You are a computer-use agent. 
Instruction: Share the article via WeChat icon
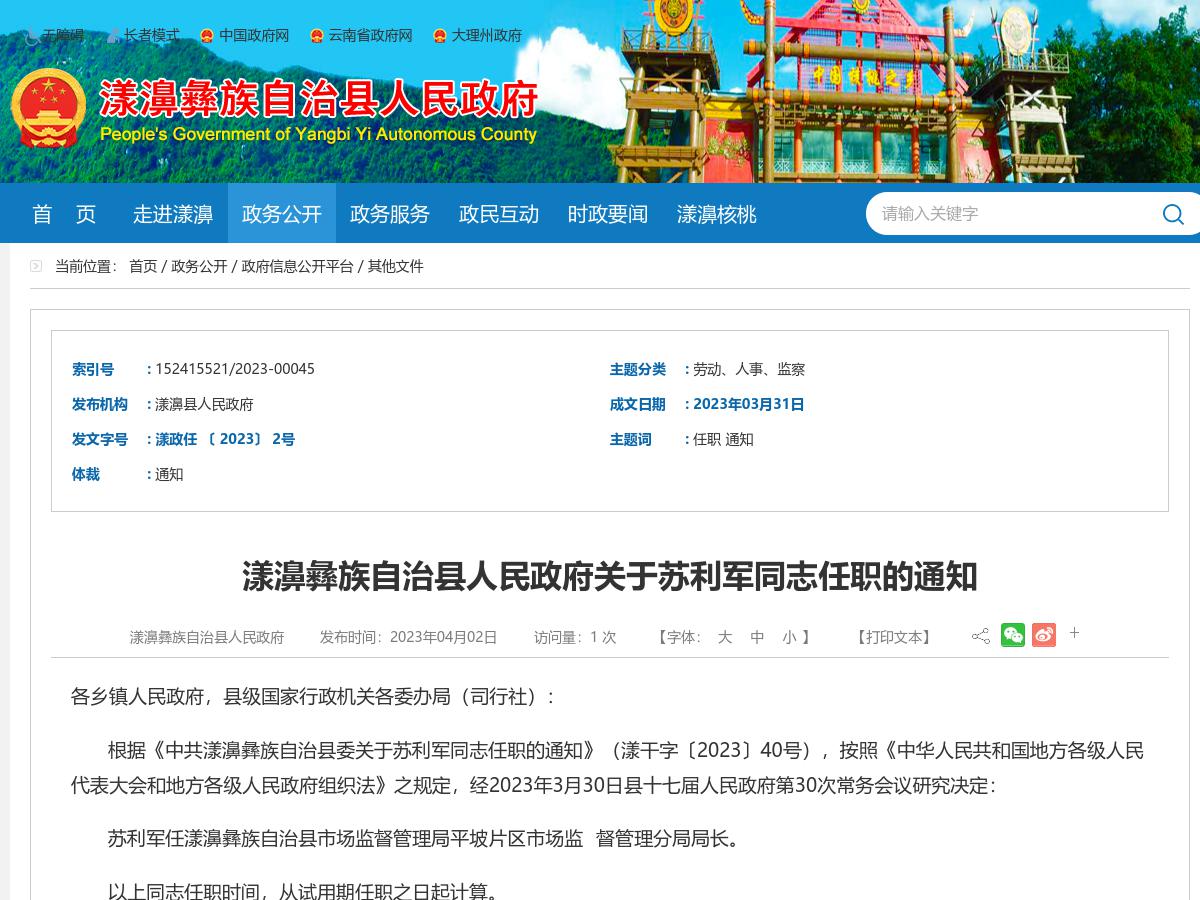pos(1013,635)
